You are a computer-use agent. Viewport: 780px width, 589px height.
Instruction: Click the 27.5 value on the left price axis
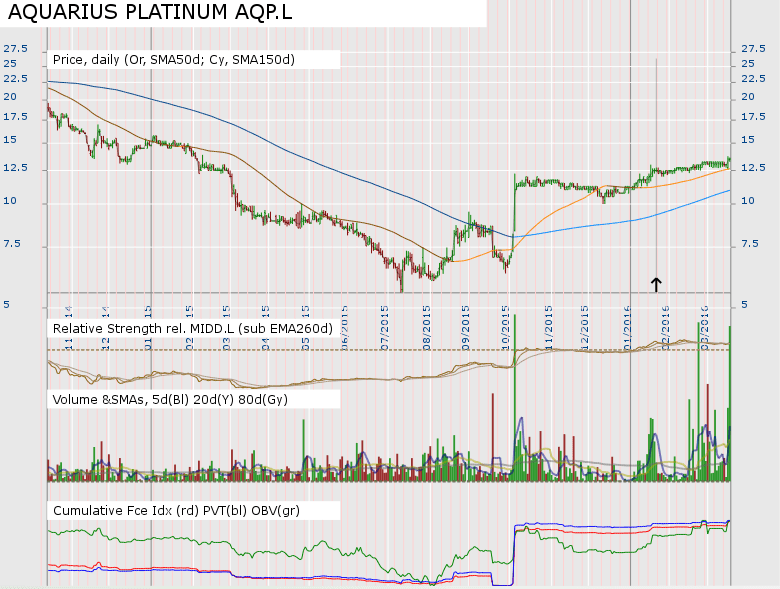tap(15, 48)
